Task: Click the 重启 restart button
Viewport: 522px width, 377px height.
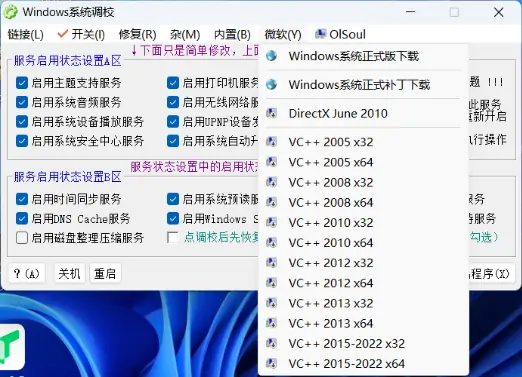Action: click(105, 274)
